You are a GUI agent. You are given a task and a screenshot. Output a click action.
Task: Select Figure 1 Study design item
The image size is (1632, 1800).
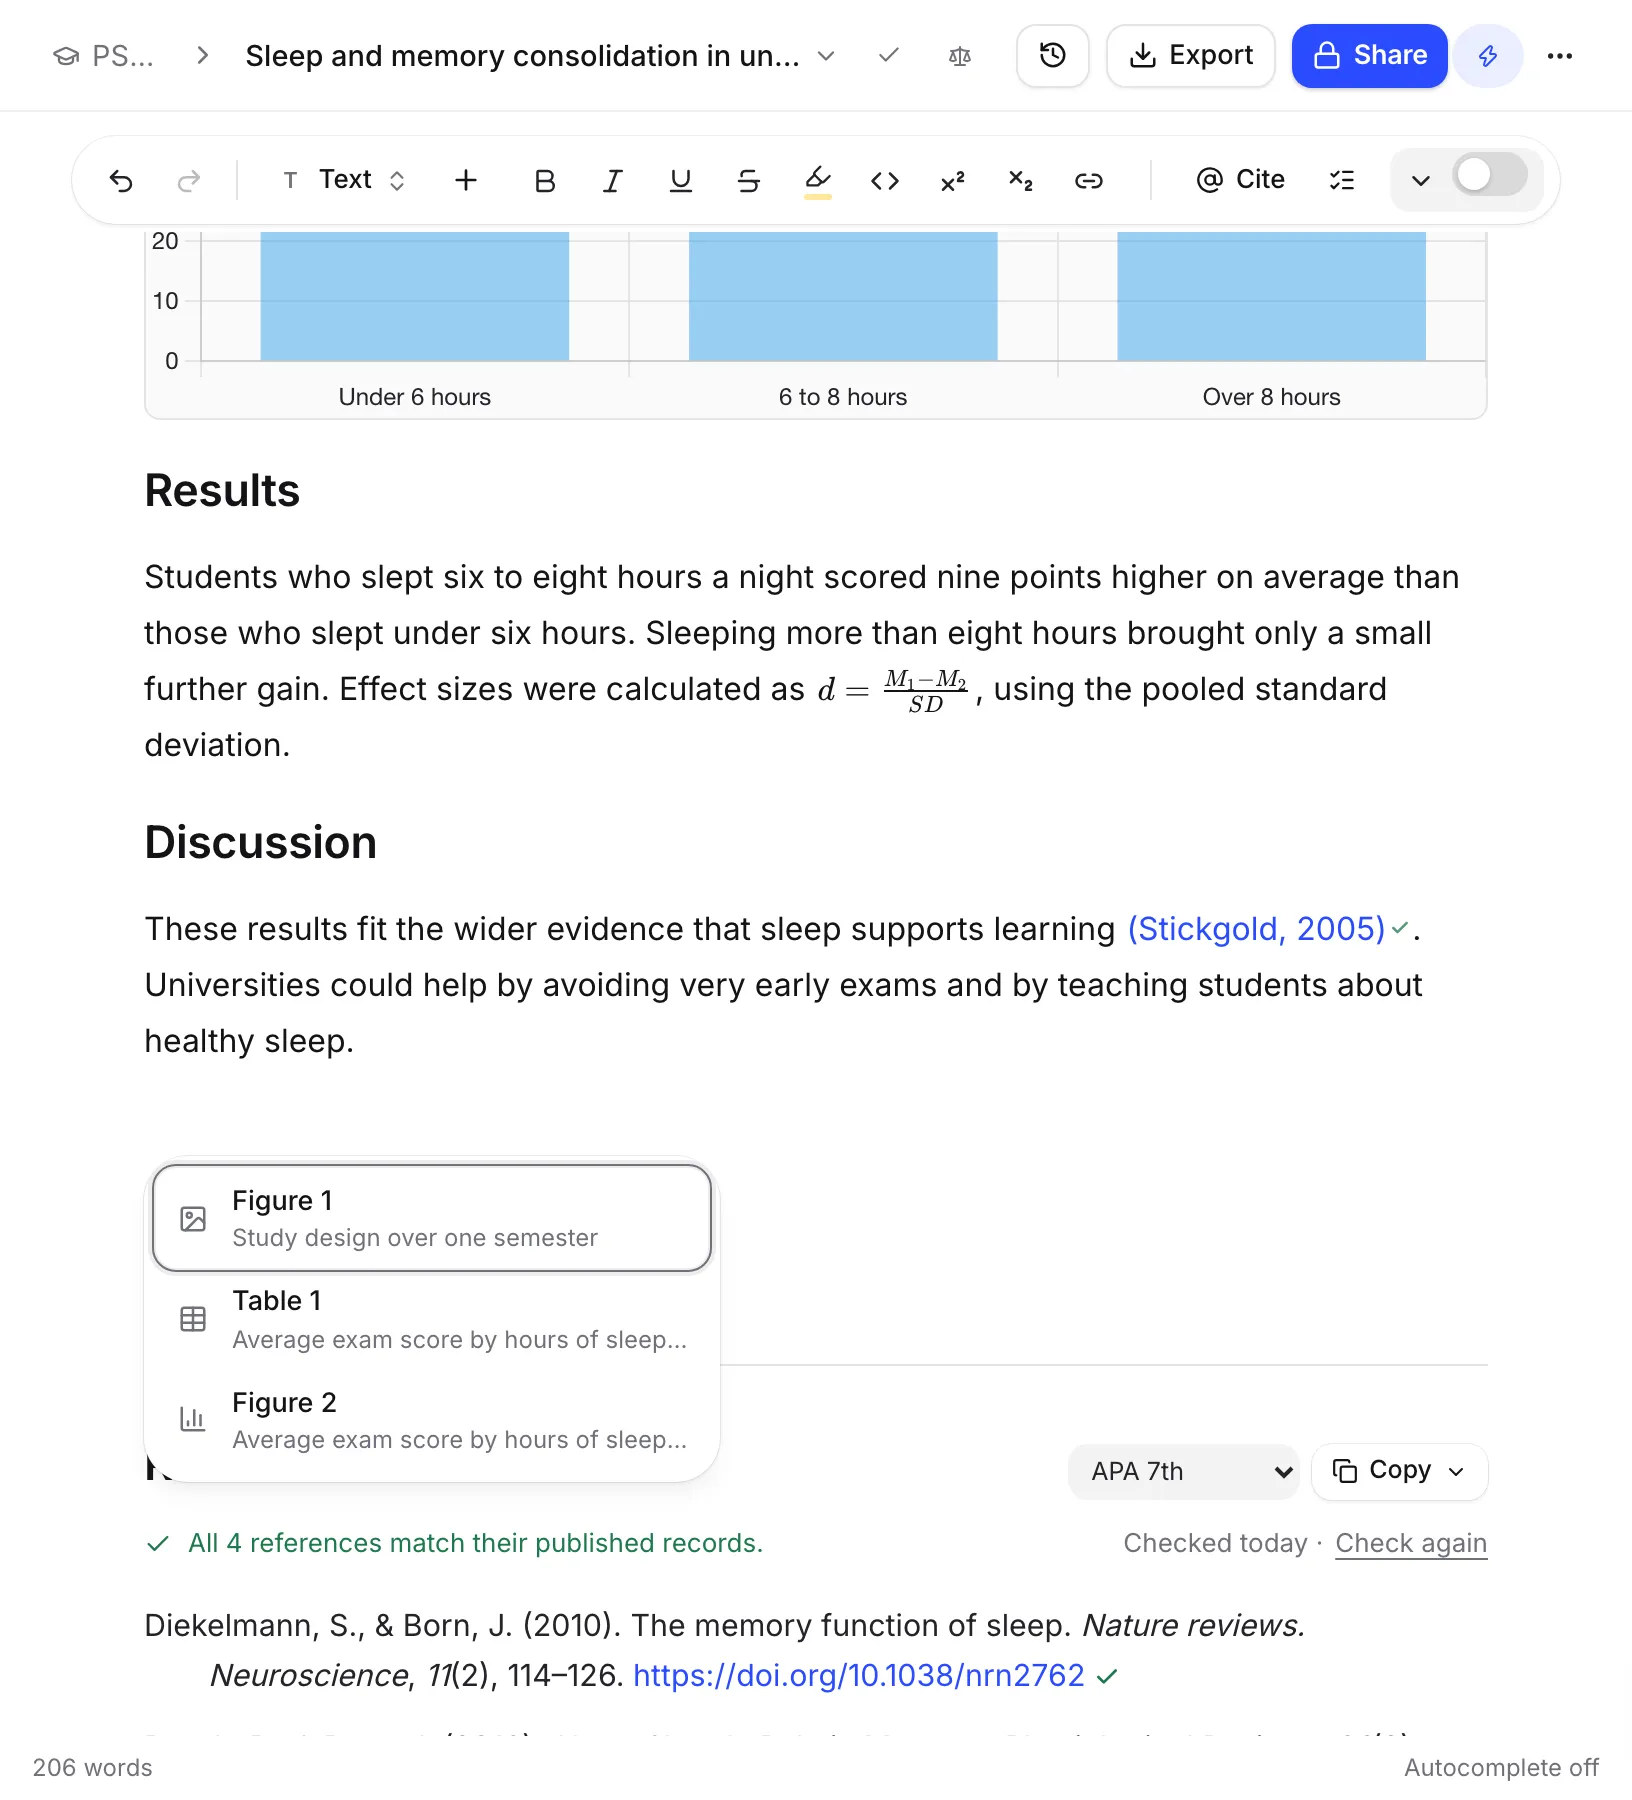(432, 1218)
